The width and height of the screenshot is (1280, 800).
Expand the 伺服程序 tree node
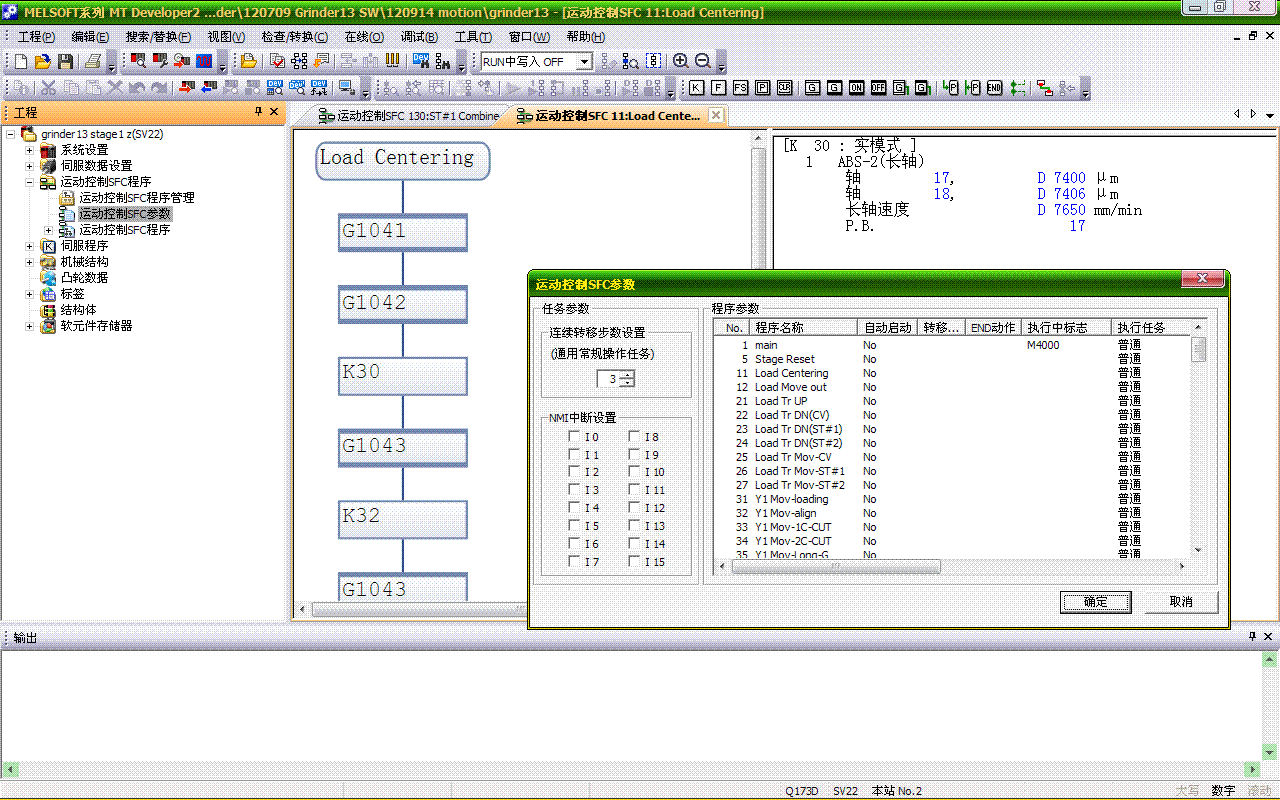coord(30,246)
